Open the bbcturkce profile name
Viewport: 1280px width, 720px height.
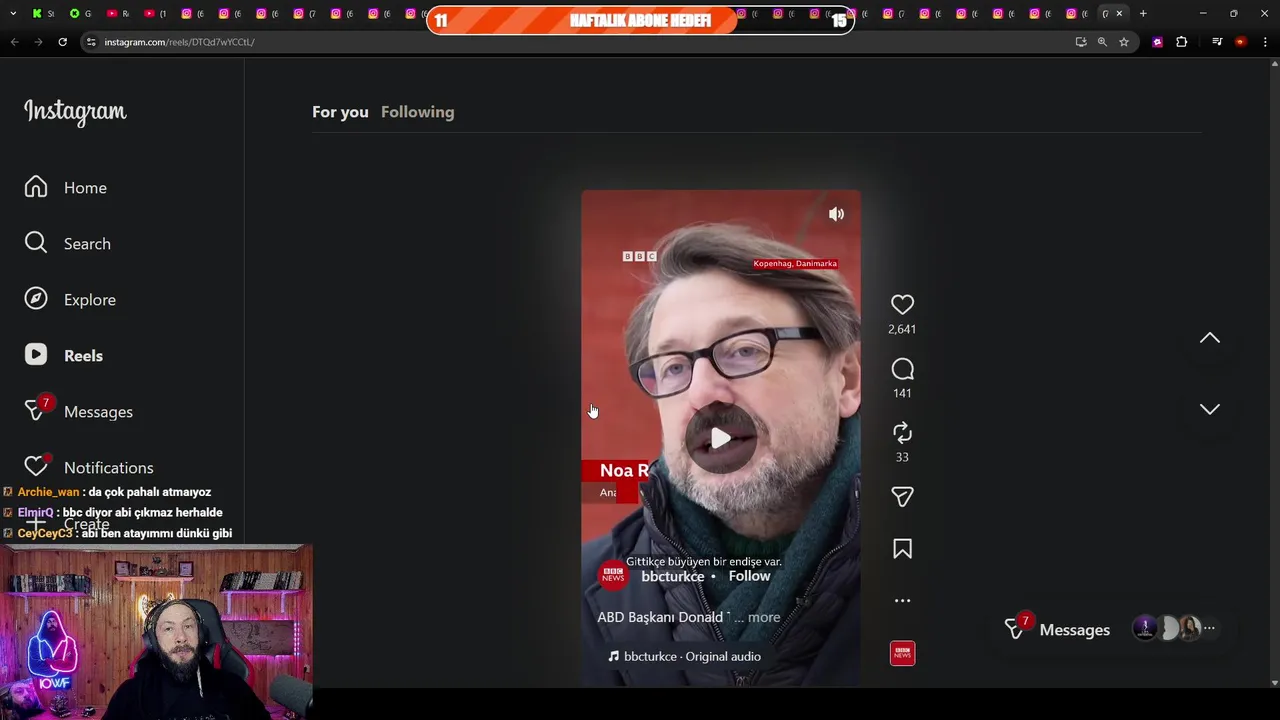click(x=672, y=577)
